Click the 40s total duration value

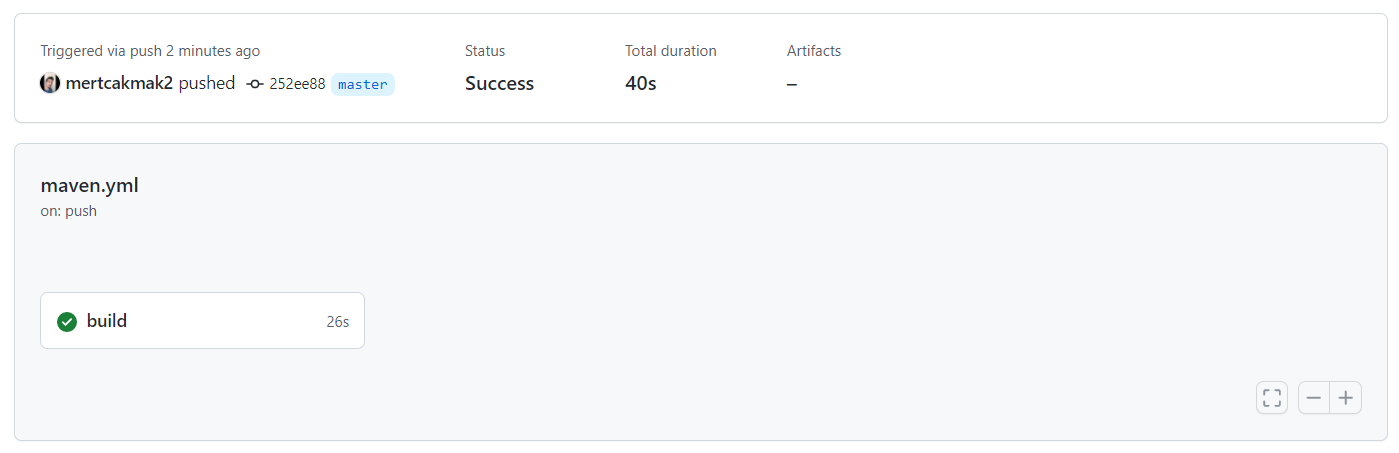(x=641, y=84)
